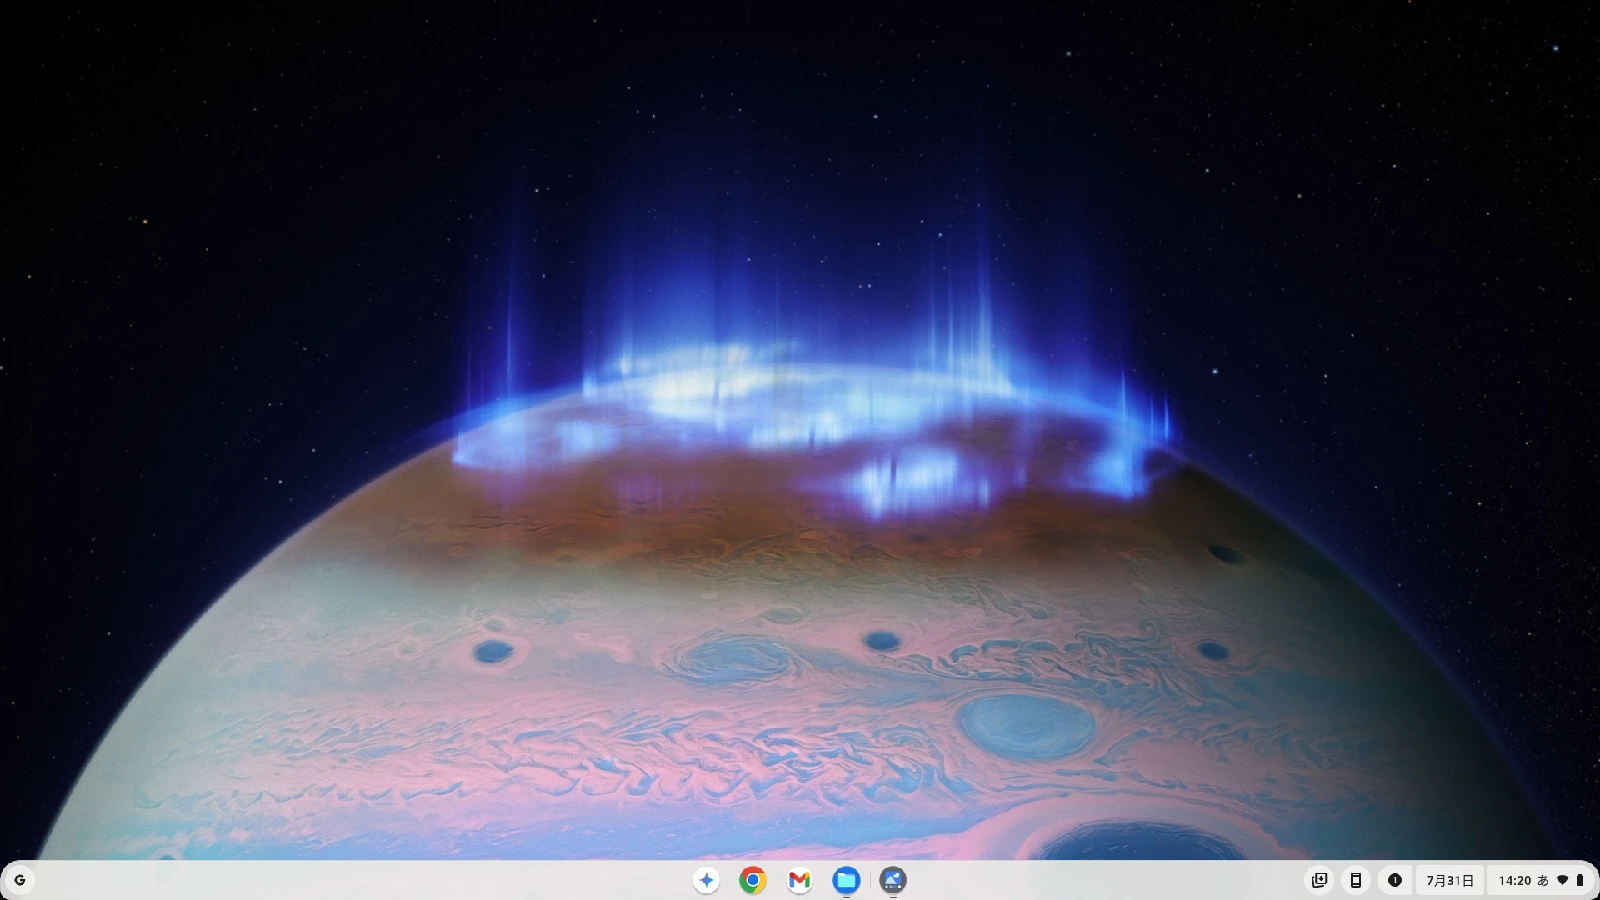Open quick settings from 14:20 clock
The width and height of the screenshot is (1600, 900).
[1541, 880]
